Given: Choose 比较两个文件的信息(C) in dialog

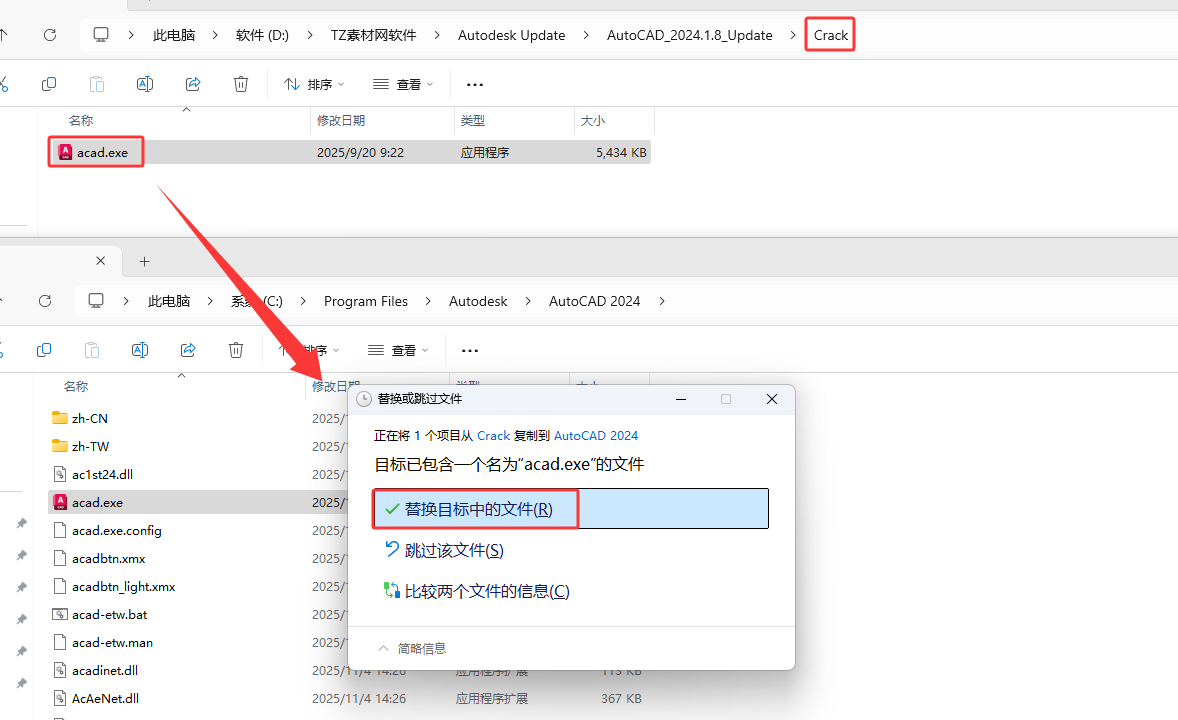Looking at the screenshot, I should point(477,591).
